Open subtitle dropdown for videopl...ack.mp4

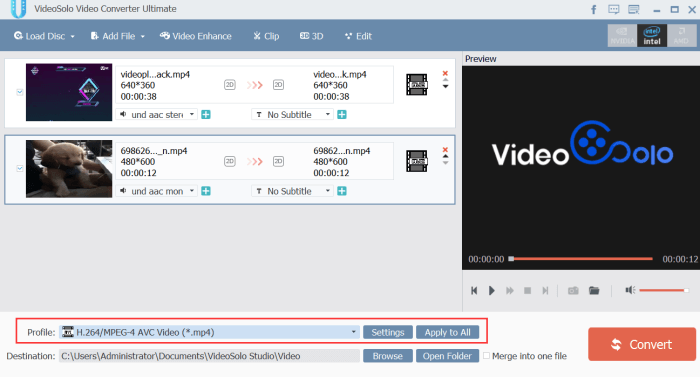pos(292,114)
